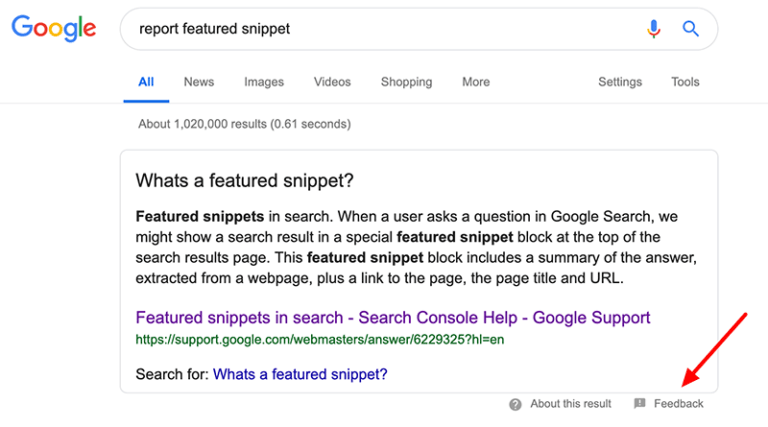Screen dimensions: 768x427
Task: Click the question mark icon below the snippet
Action: (515, 404)
